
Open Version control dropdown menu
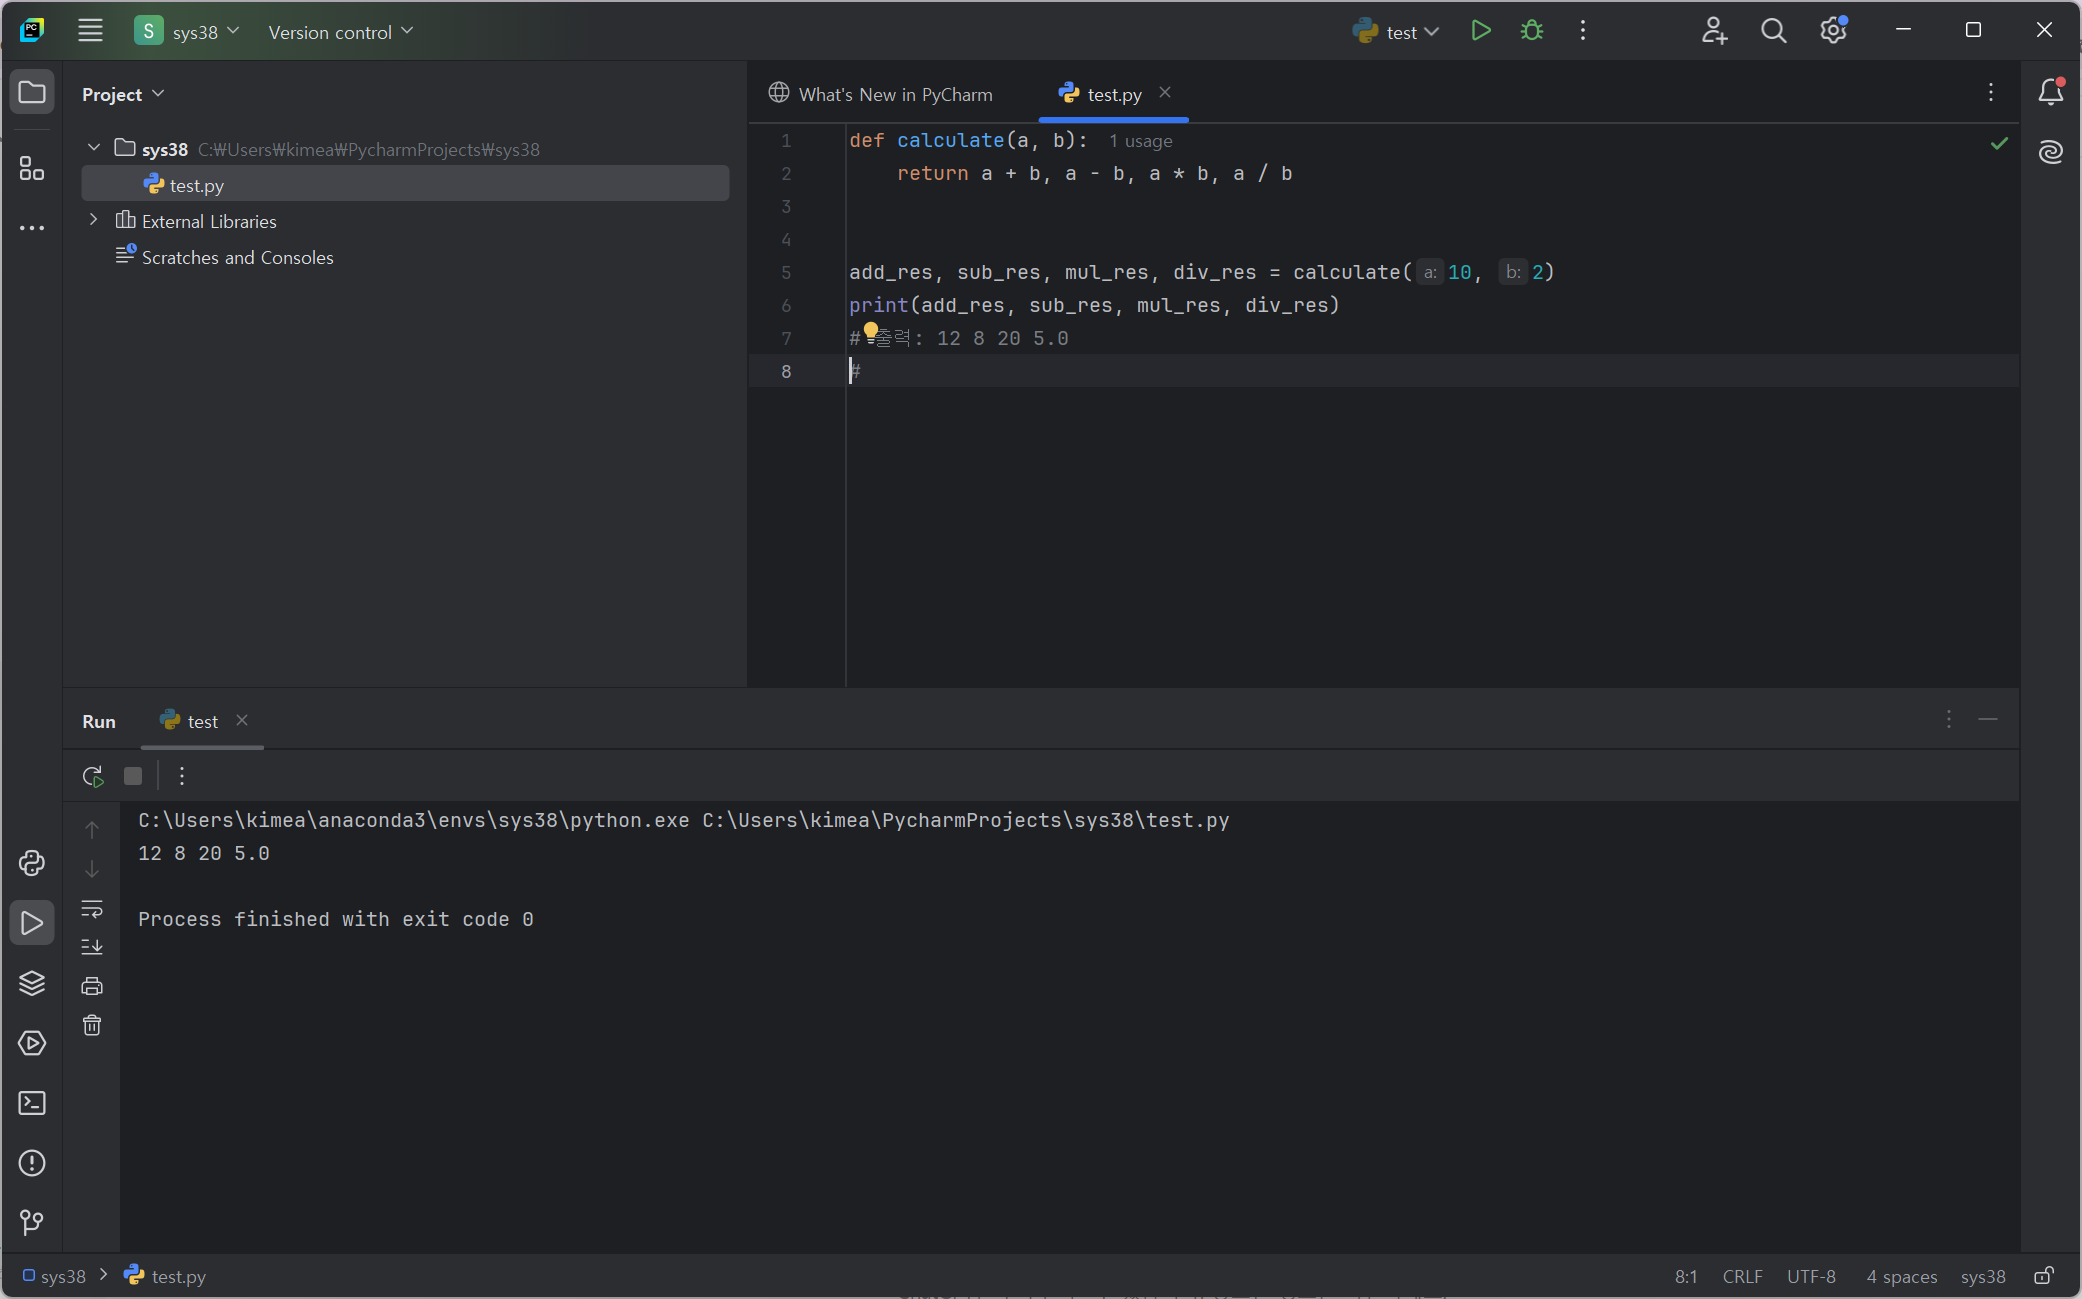click(340, 32)
